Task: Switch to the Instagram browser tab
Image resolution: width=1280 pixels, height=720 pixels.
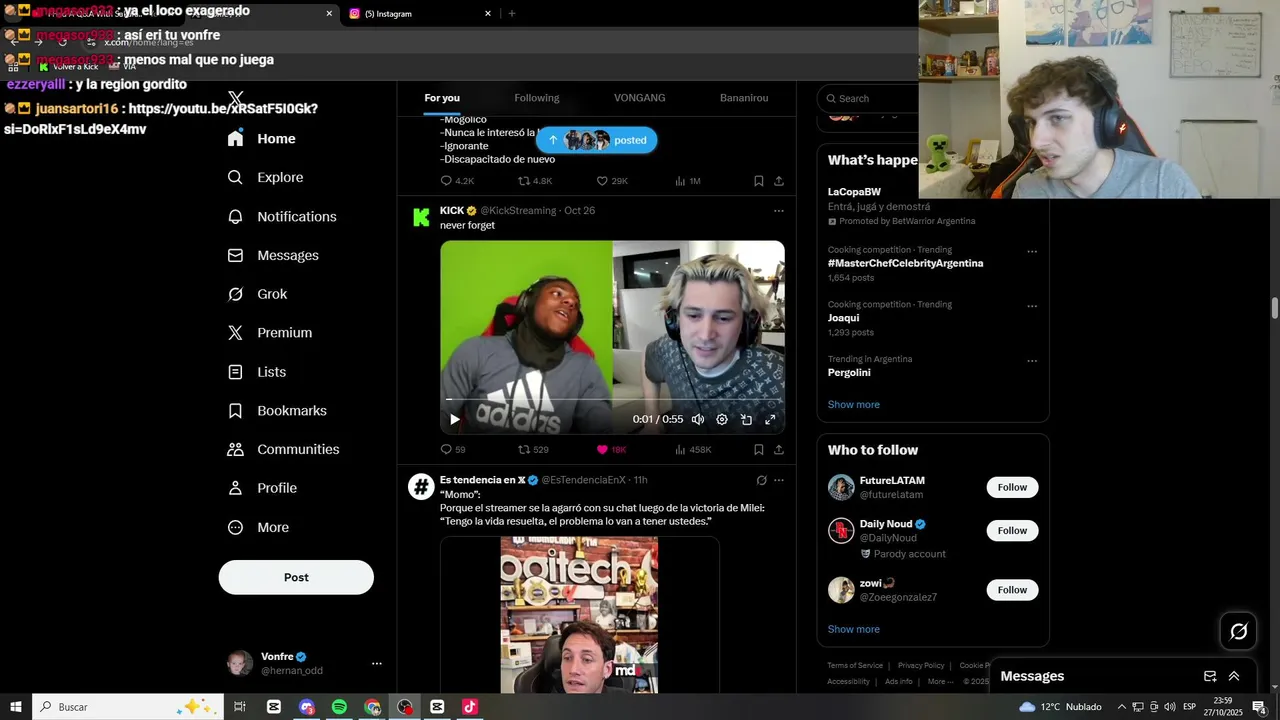Action: (x=418, y=14)
